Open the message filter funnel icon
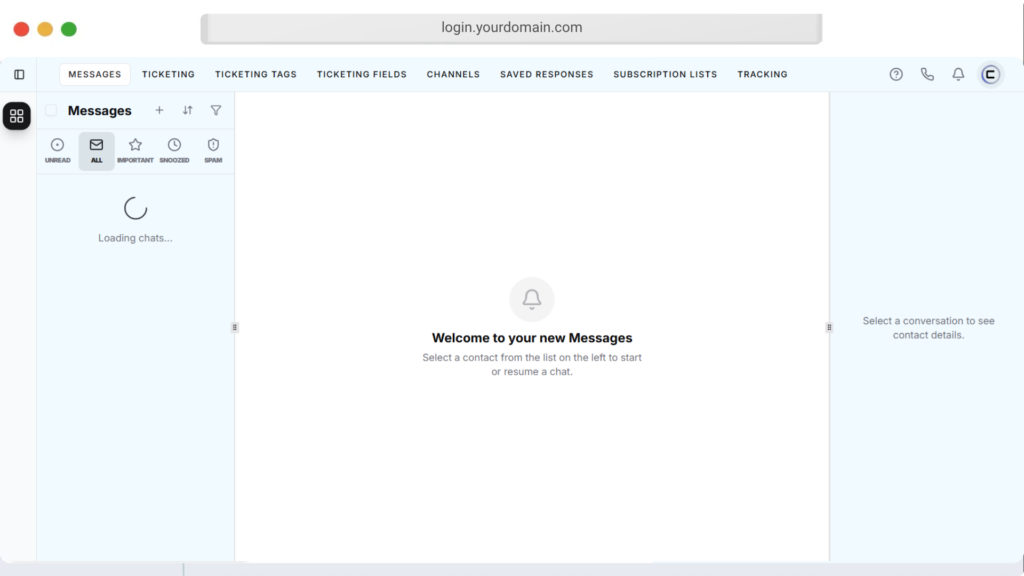Image resolution: width=1024 pixels, height=576 pixels. [x=215, y=110]
